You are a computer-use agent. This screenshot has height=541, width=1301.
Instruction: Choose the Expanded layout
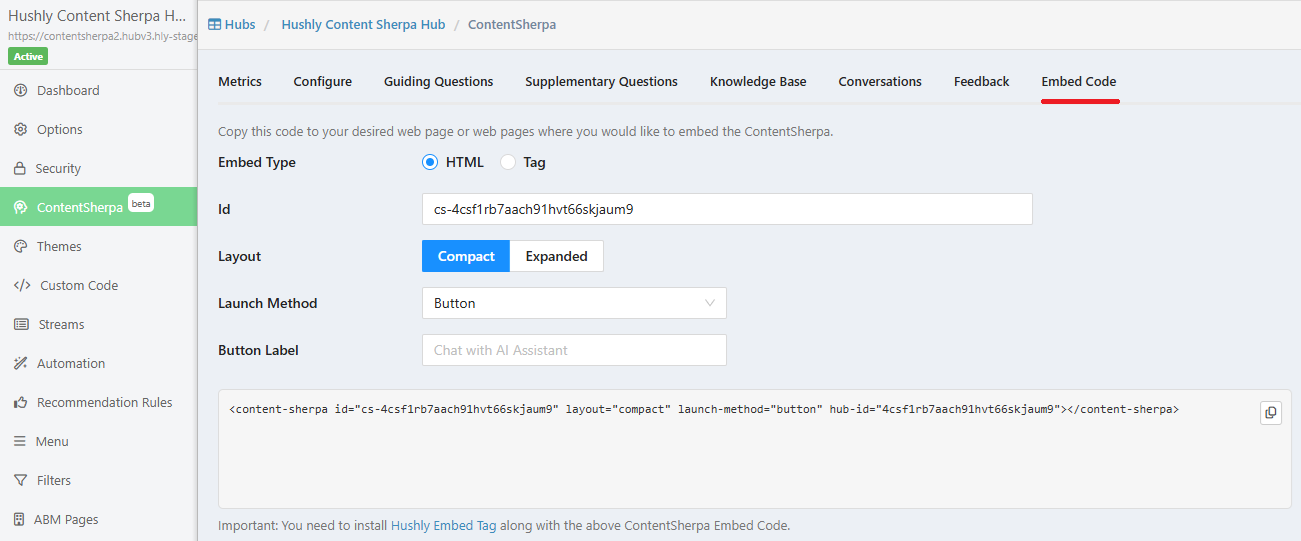[557, 256]
